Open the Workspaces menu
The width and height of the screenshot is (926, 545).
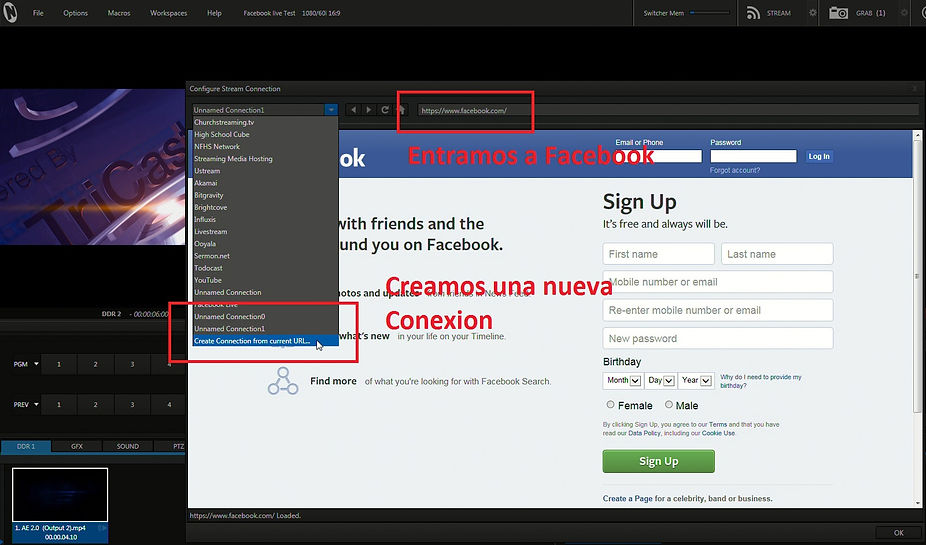(168, 13)
